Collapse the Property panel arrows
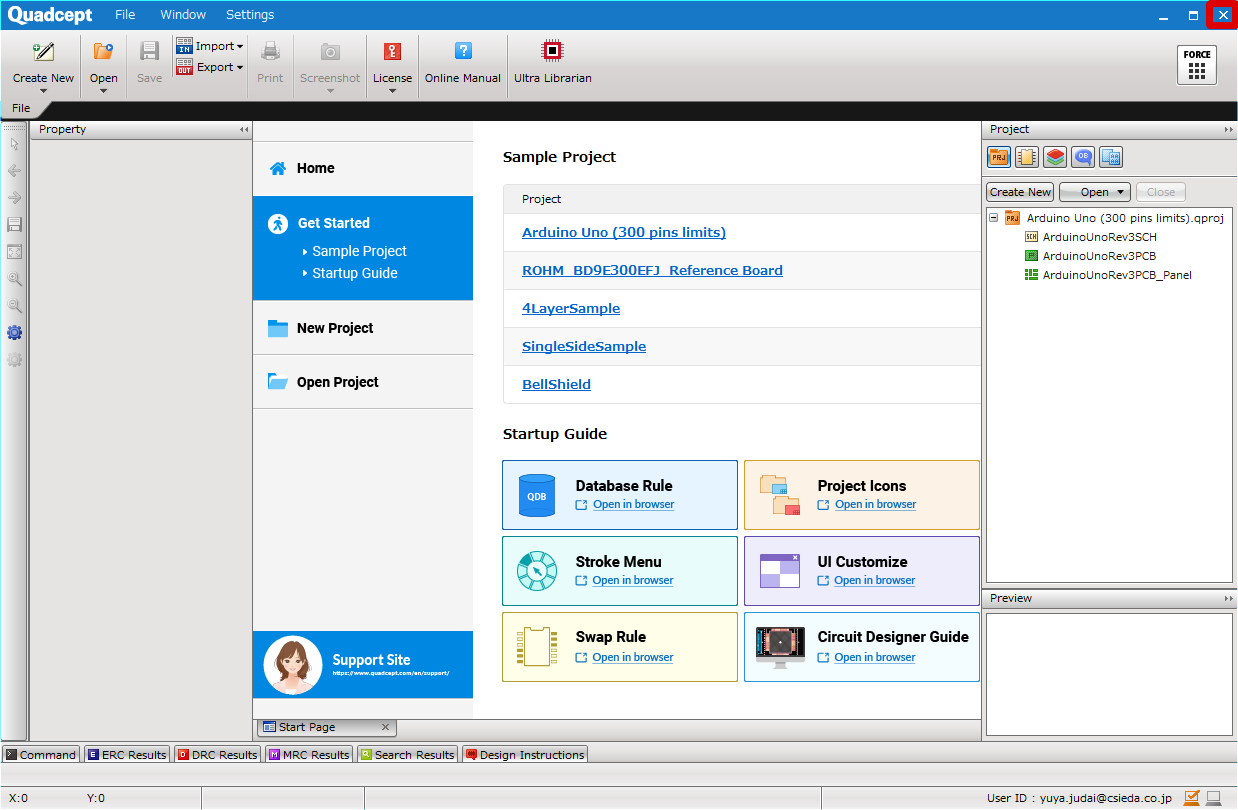The image size is (1238, 810). pyautogui.click(x=244, y=130)
